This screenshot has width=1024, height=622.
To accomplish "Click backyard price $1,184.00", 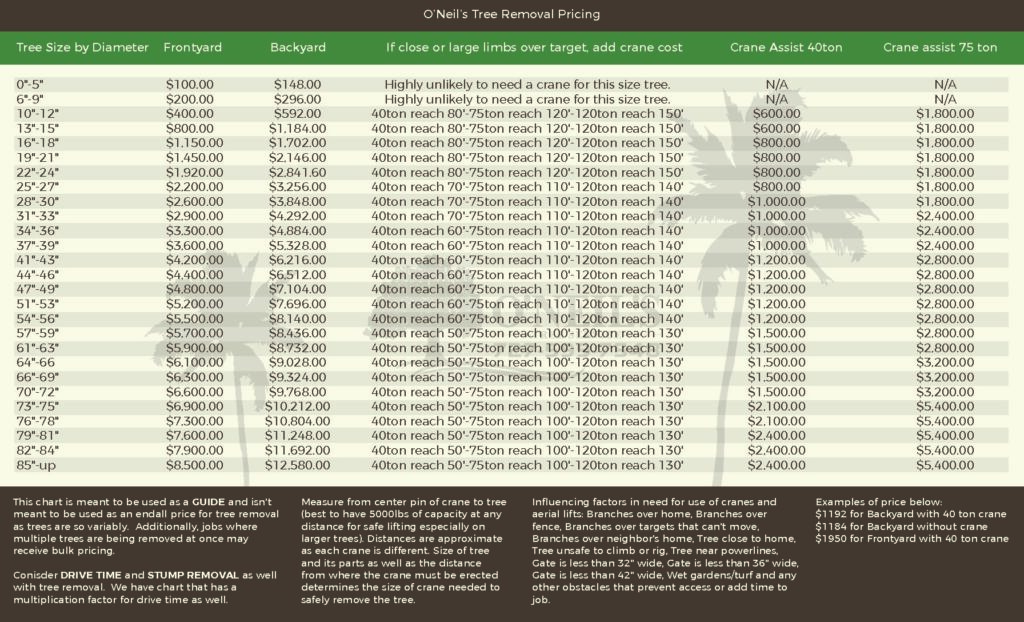I will (x=298, y=128).
